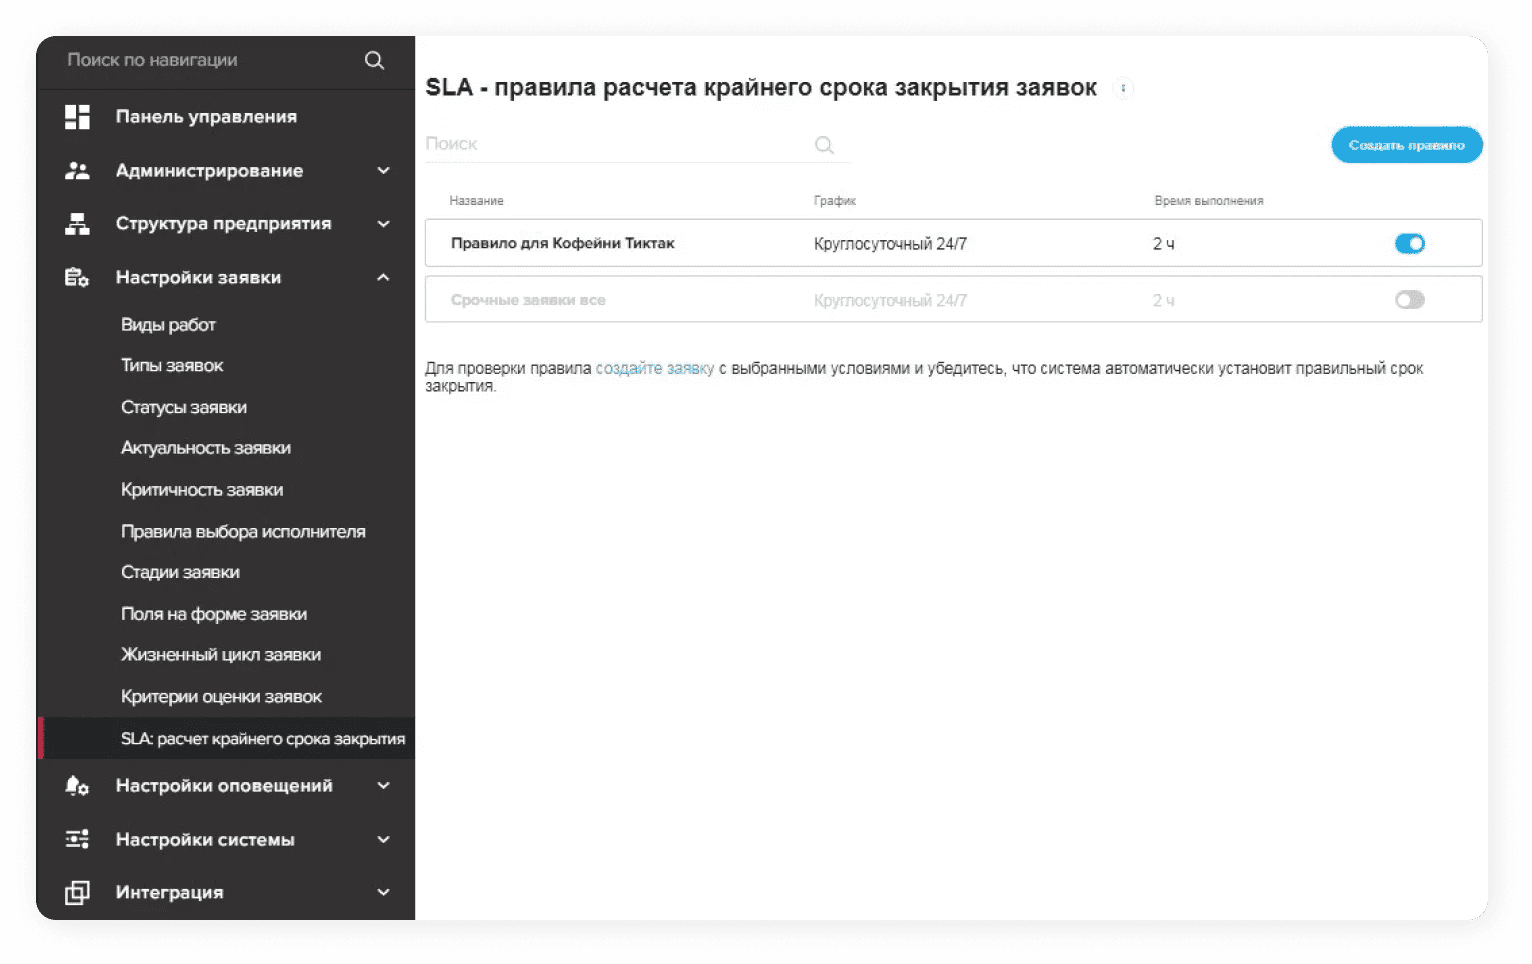1532x964 pixels.
Task: Expand the Интеграция chevron
Action: (x=383, y=893)
